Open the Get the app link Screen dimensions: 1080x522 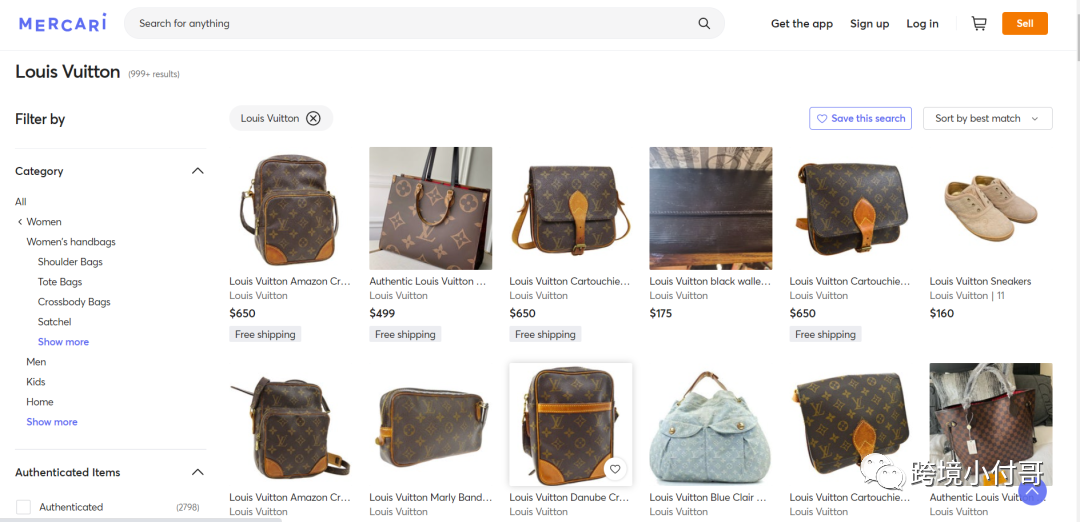click(x=802, y=23)
